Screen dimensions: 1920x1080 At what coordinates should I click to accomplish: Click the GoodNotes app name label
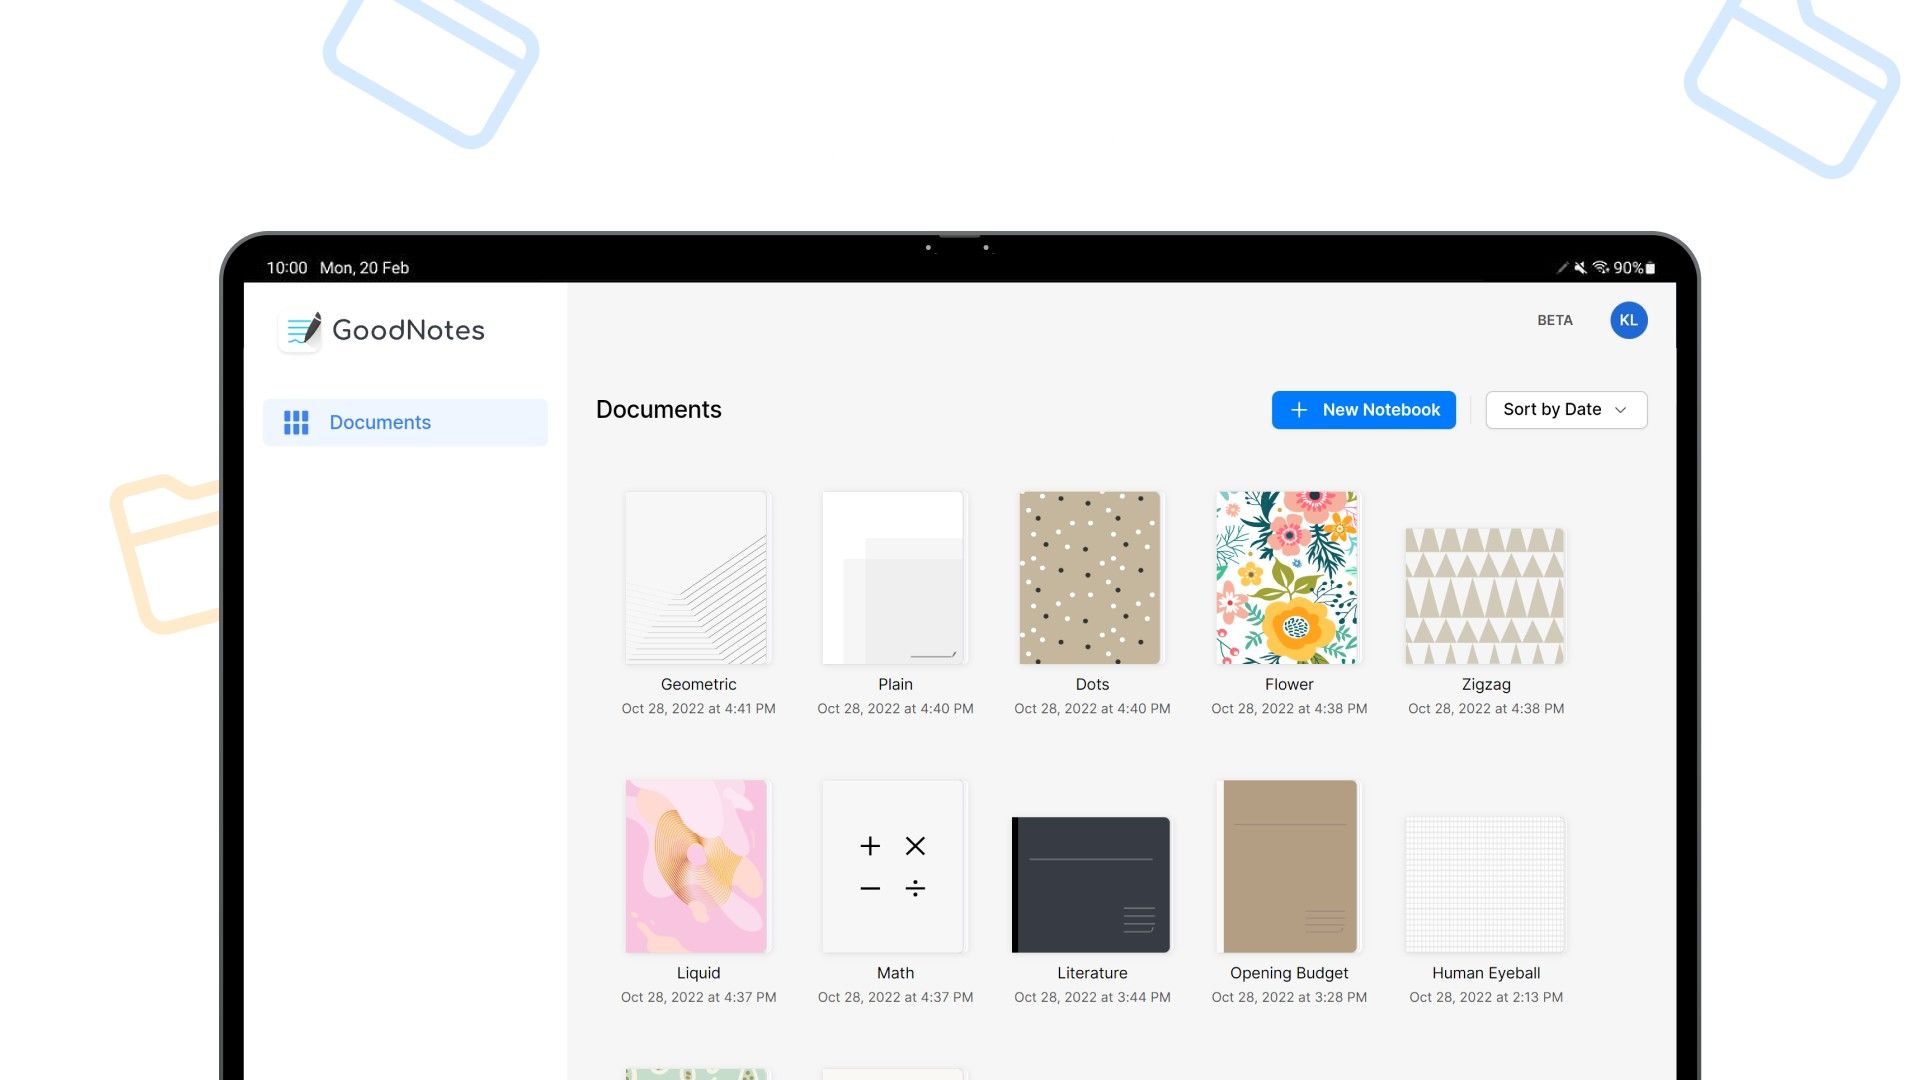[x=407, y=330]
